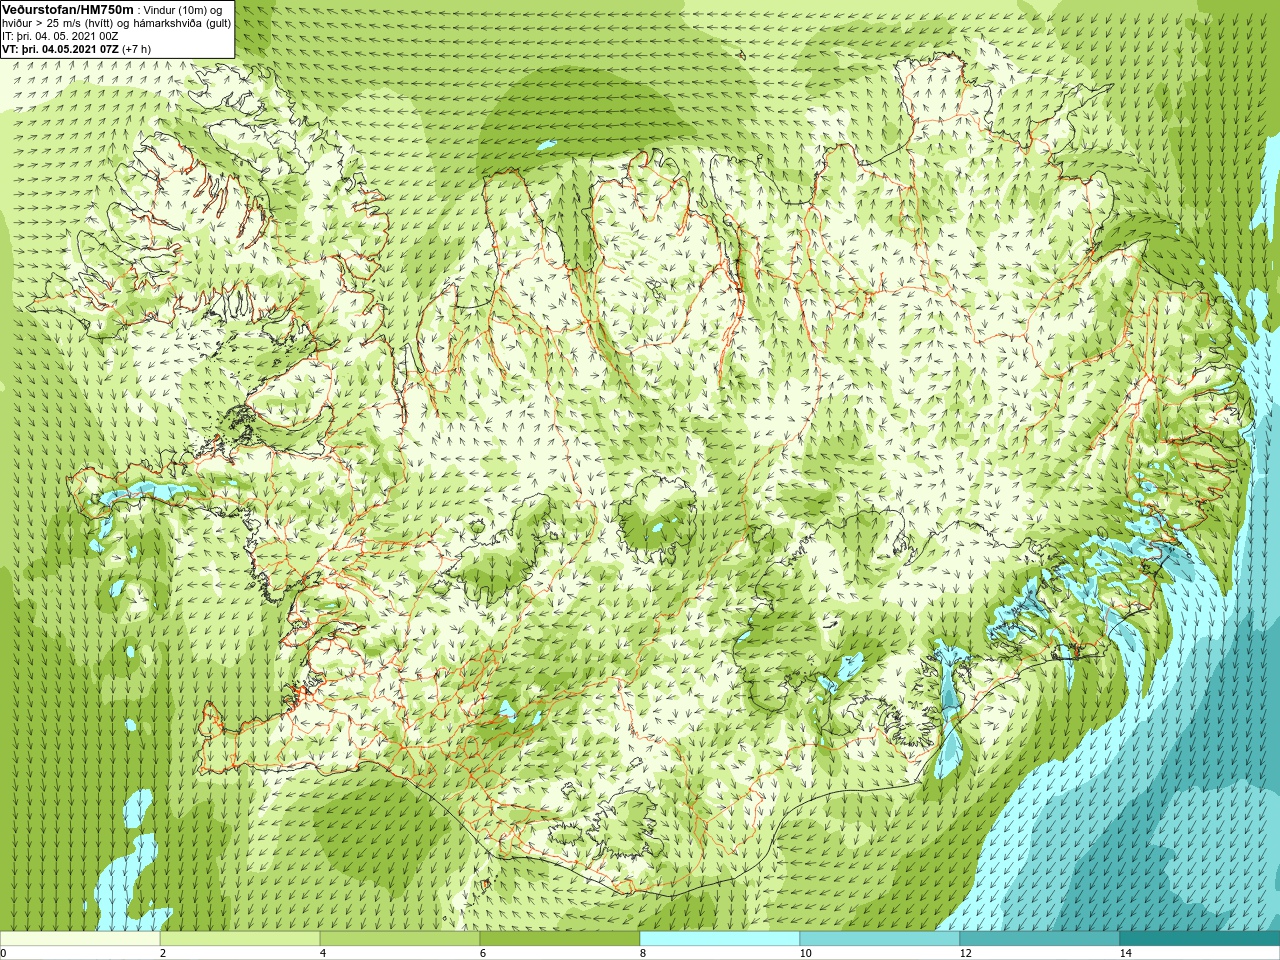Click the 'Vindur (10m) og' legend text
Screen dimensions: 1280x960
(x=183, y=9)
